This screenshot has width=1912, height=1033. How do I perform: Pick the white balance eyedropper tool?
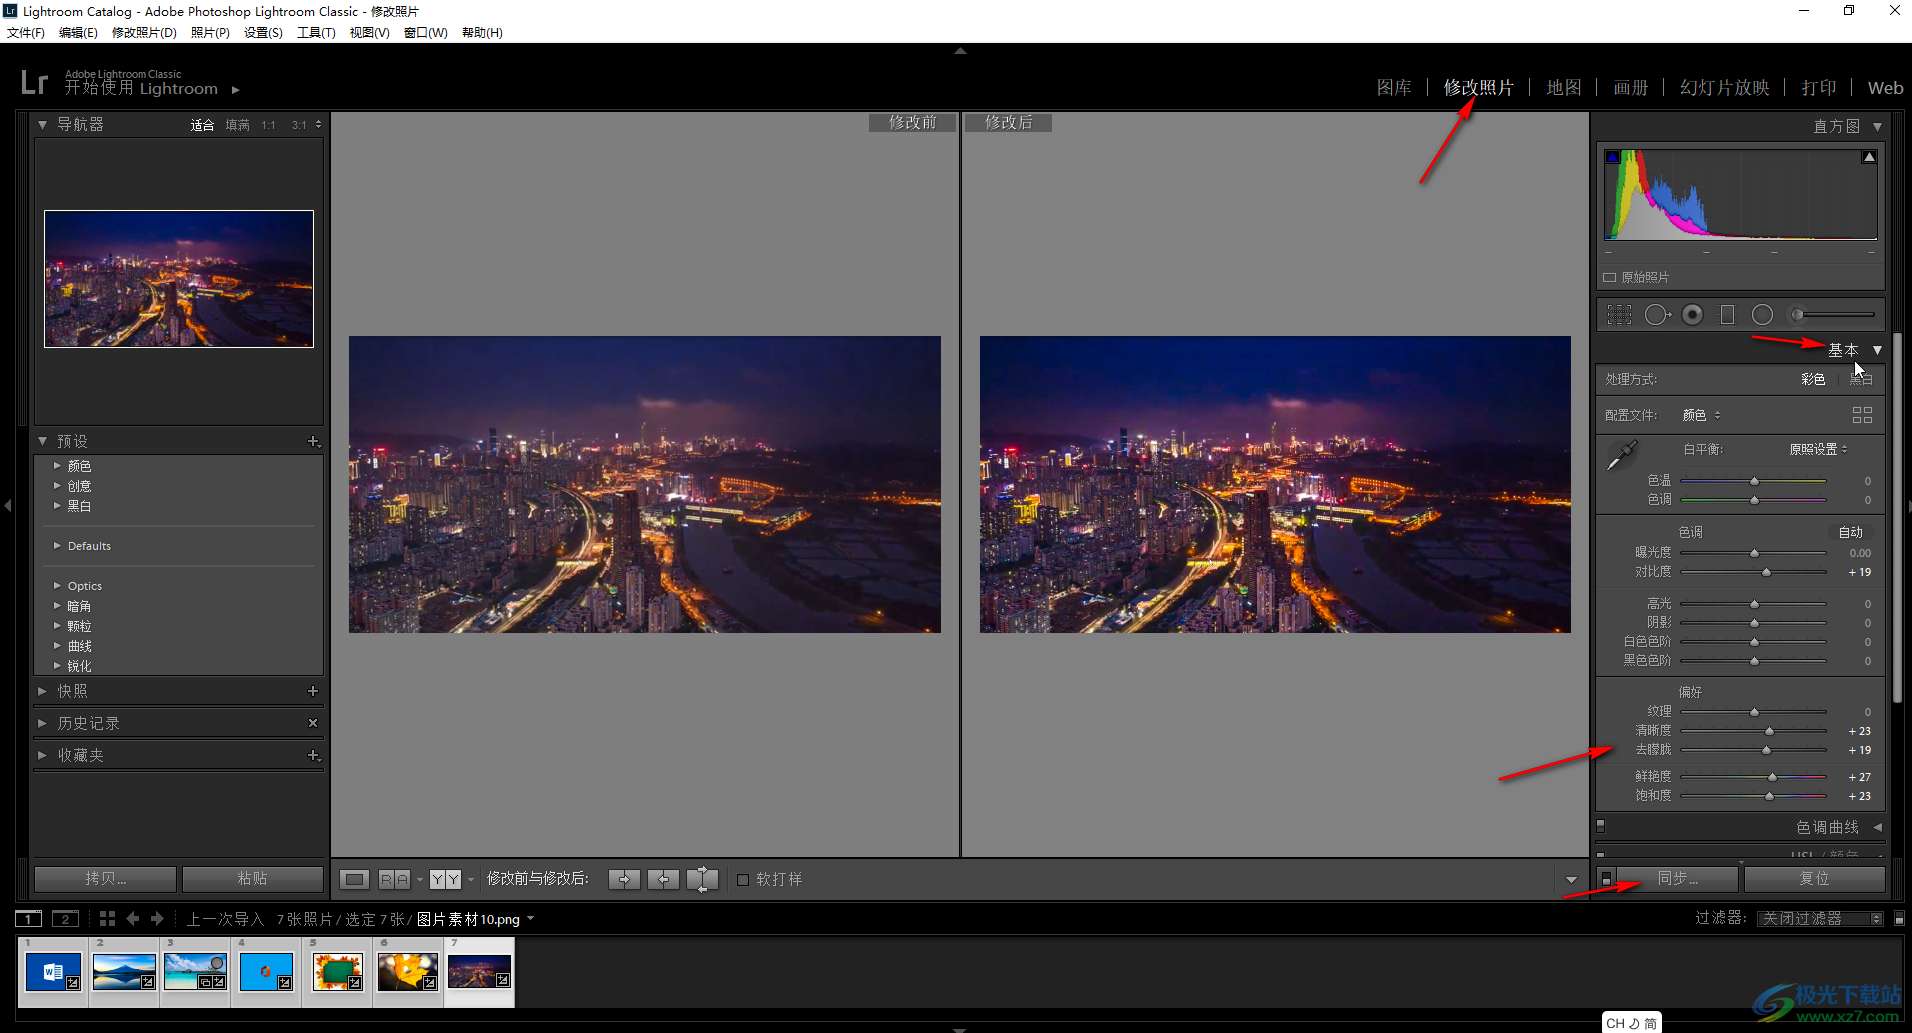point(1621,455)
